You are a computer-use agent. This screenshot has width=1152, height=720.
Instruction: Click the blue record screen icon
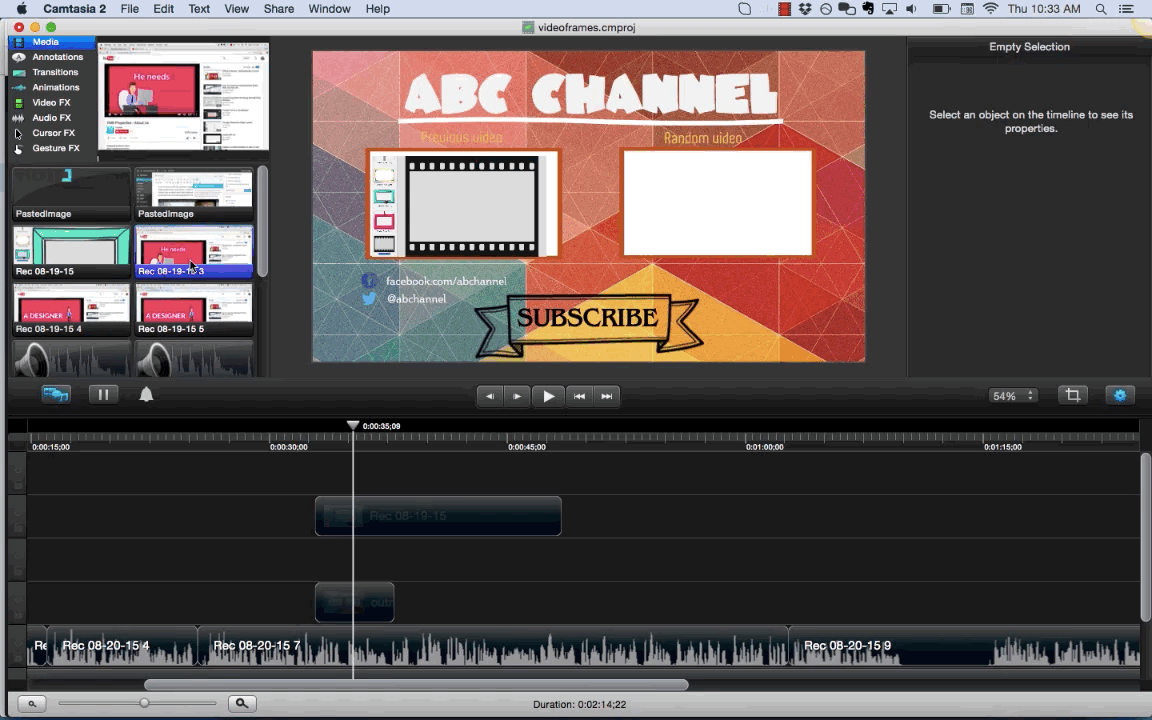click(55, 395)
